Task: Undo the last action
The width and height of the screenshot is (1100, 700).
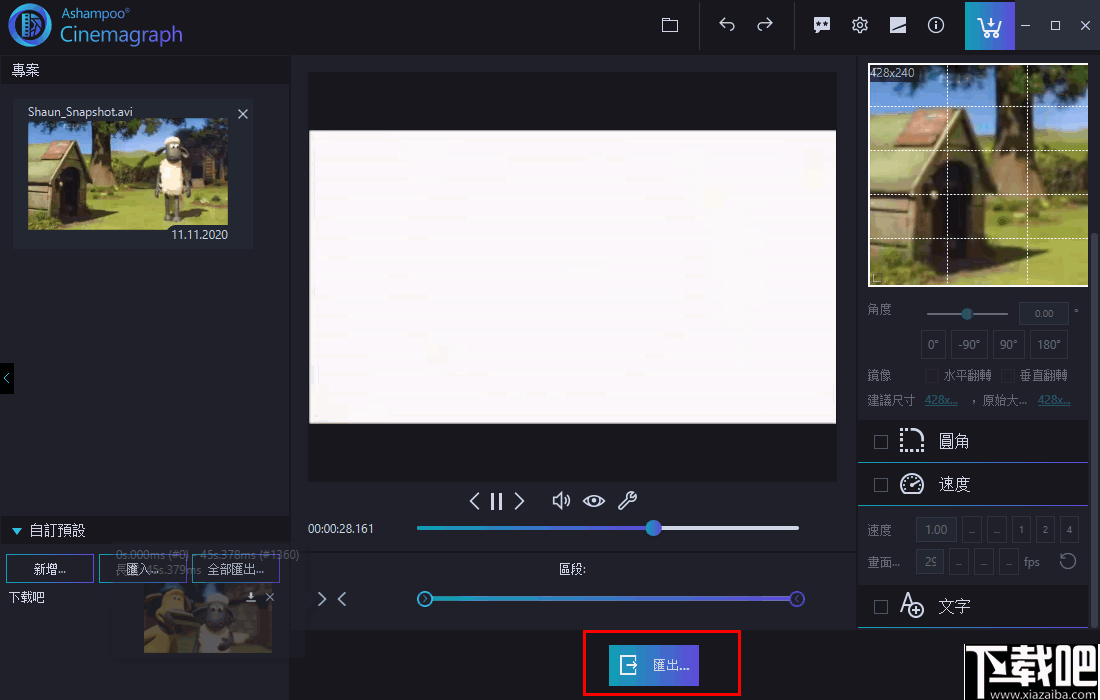Action: tap(727, 25)
